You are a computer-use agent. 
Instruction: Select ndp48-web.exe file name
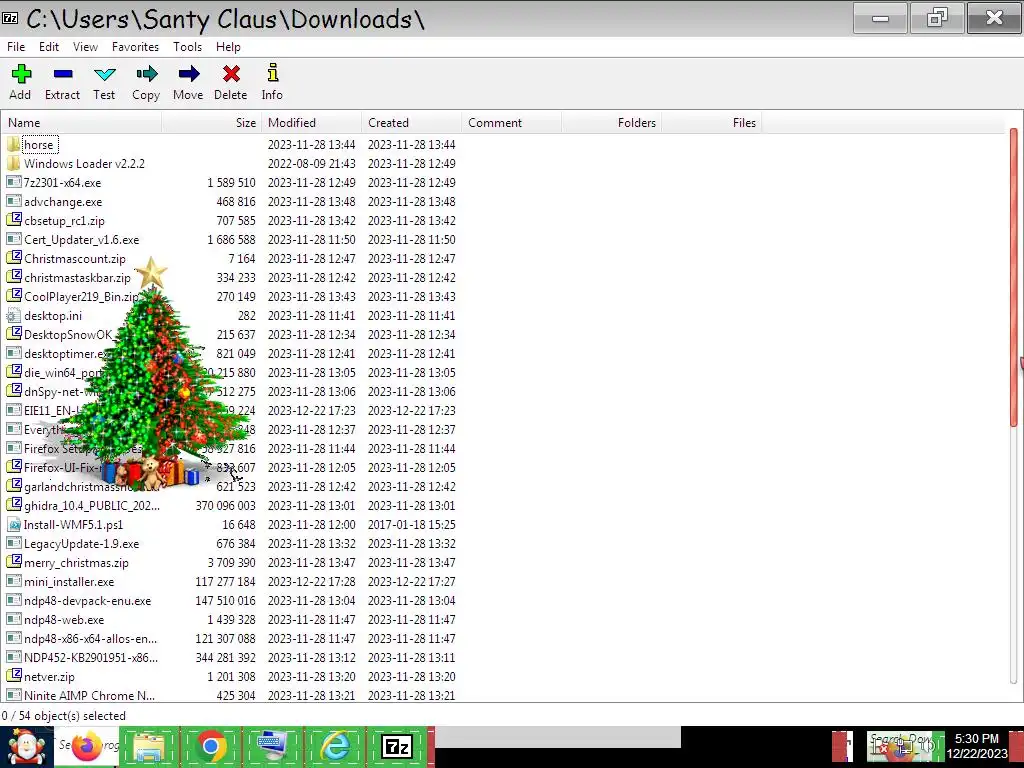coord(63,619)
